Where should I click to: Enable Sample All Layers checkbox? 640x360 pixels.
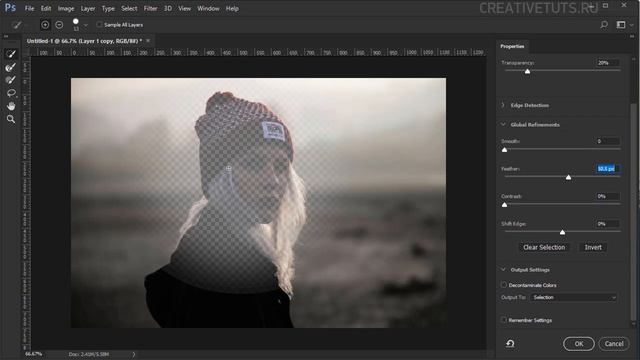(x=99, y=24)
